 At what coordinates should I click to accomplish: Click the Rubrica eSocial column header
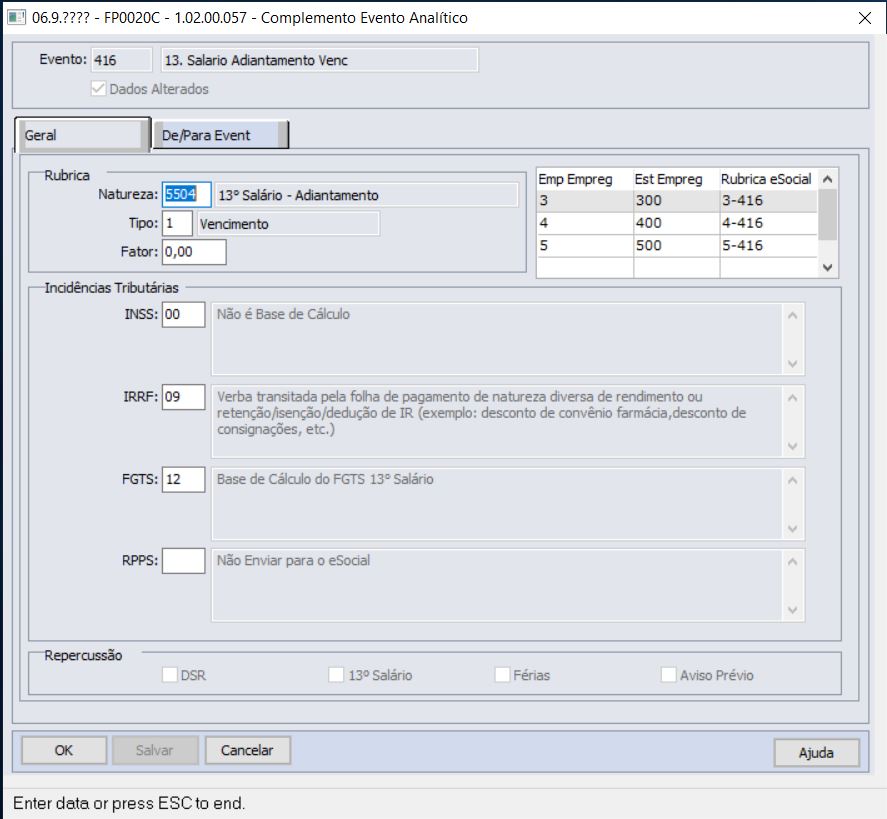[768, 179]
